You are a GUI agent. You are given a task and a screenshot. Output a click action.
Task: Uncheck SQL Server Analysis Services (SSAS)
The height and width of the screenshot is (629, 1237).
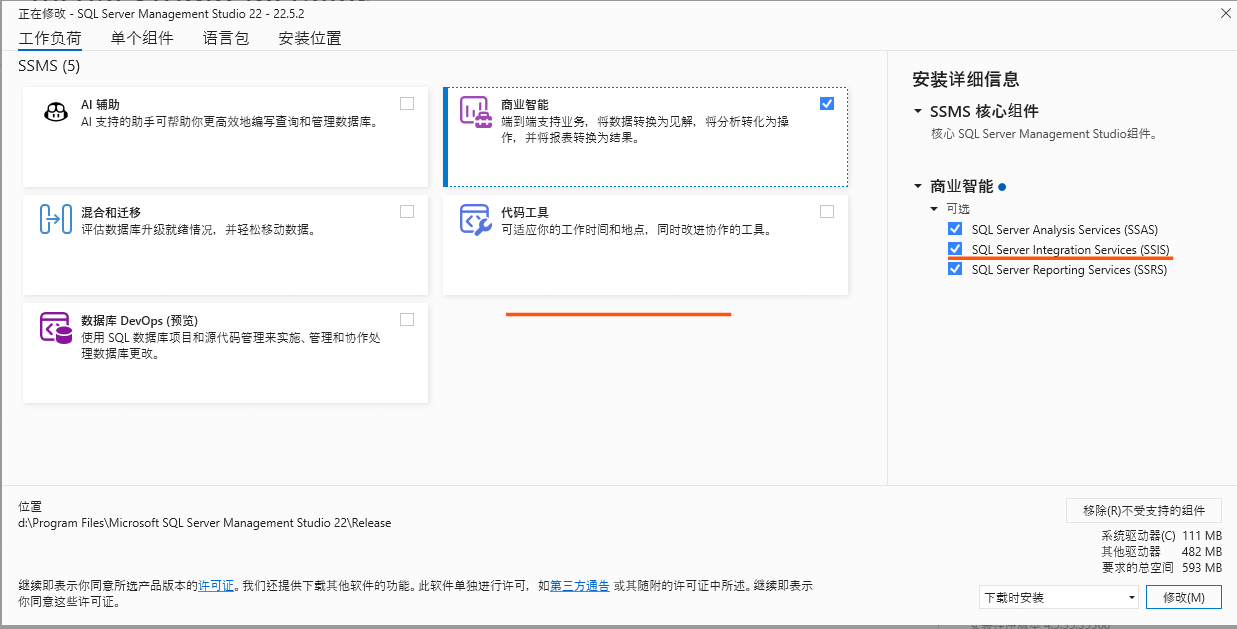tap(955, 229)
